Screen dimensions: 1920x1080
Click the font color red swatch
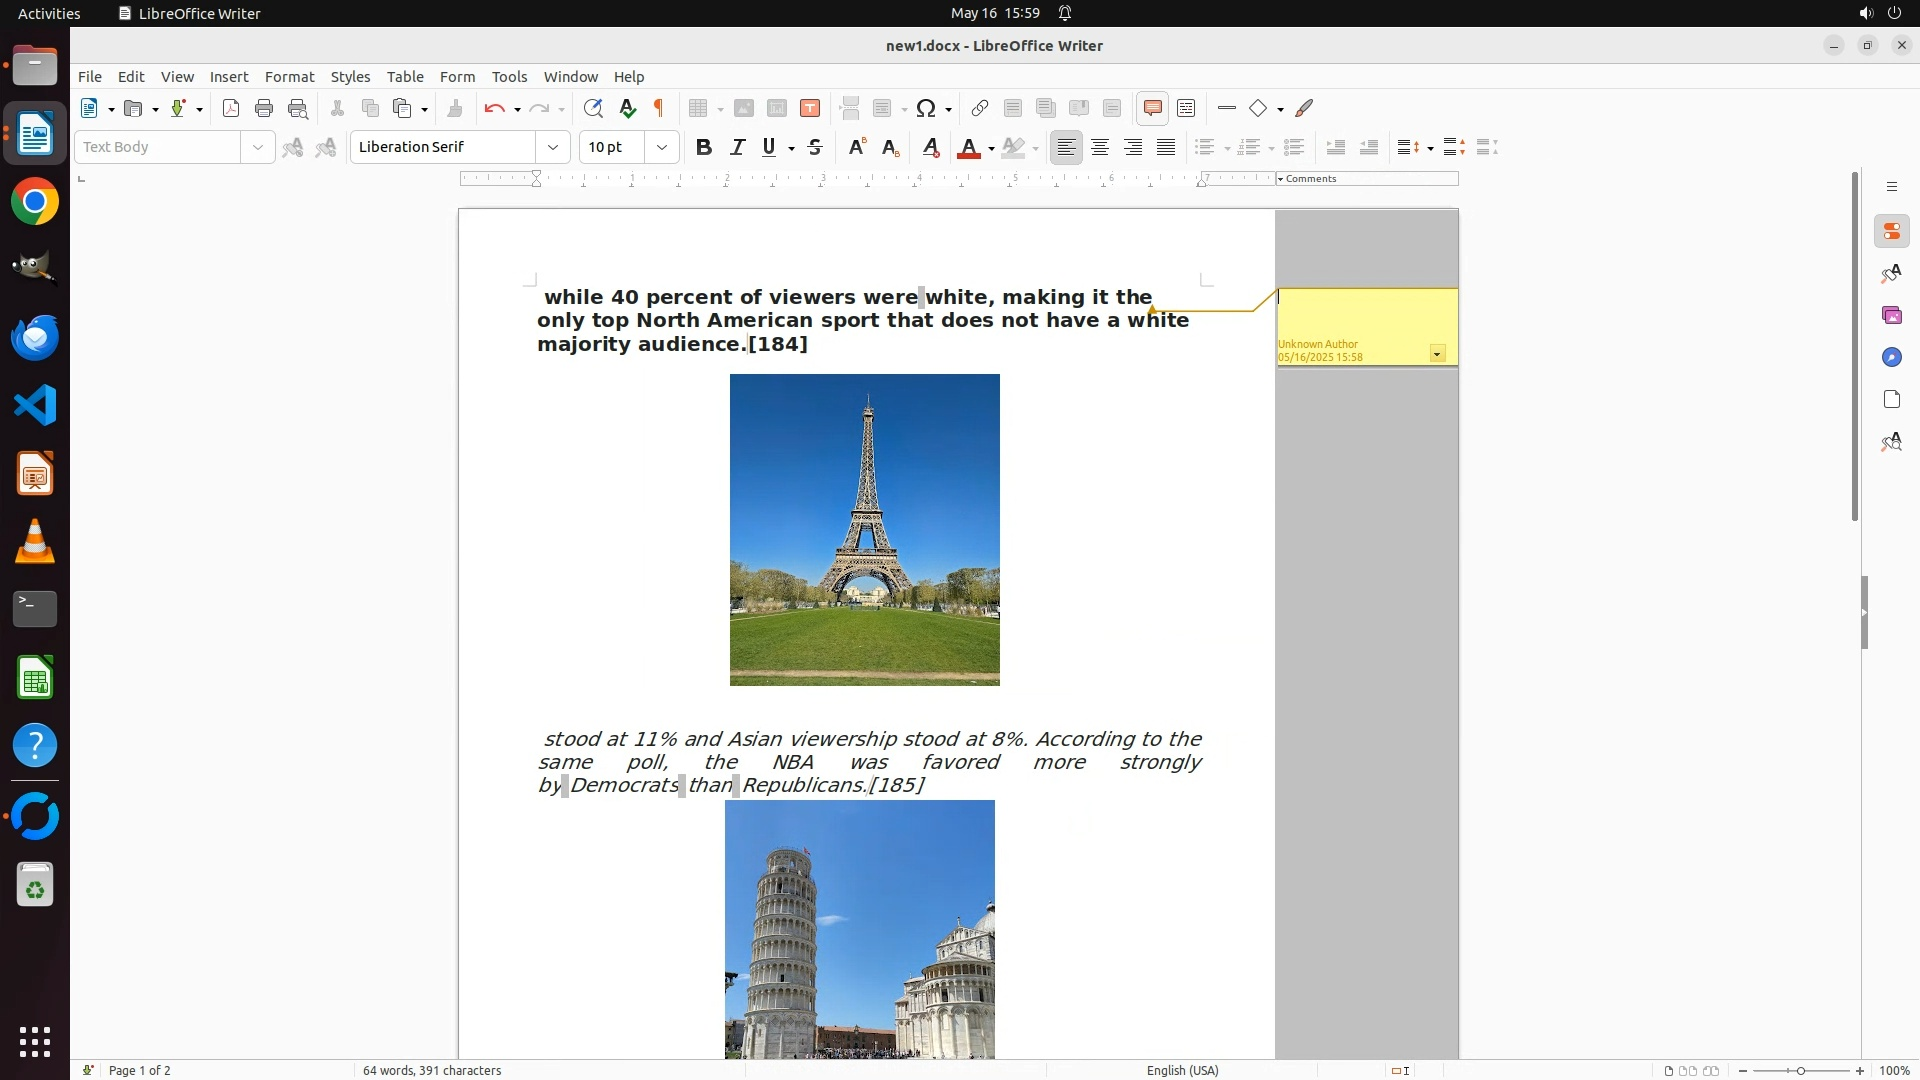click(968, 148)
